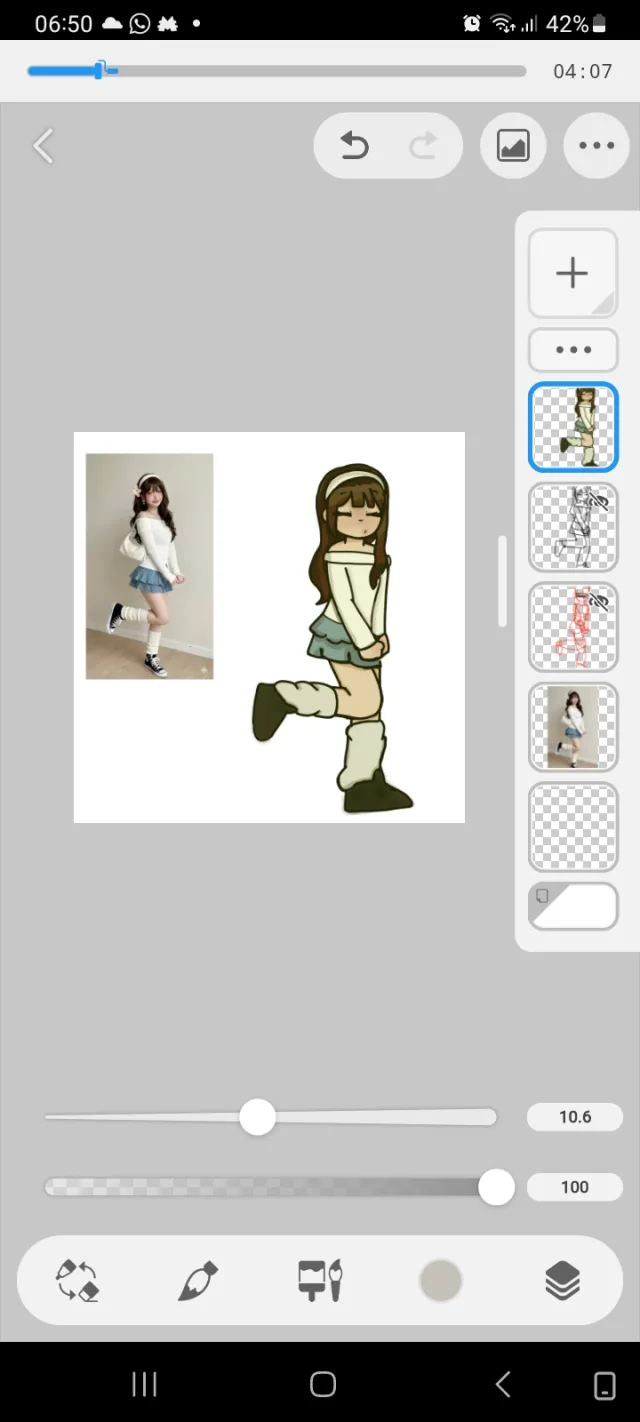Redo the undone action

[424, 146]
